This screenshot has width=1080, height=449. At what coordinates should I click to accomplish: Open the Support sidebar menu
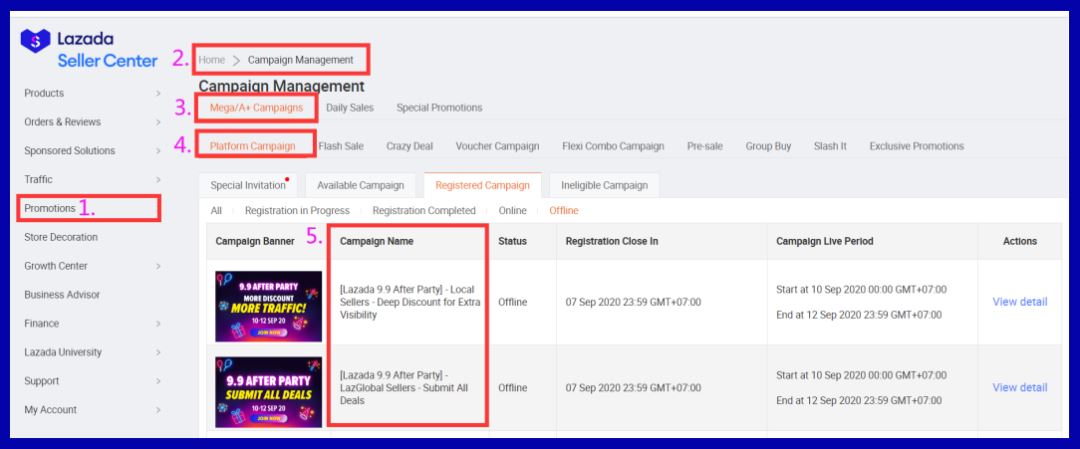[x=41, y=381]
